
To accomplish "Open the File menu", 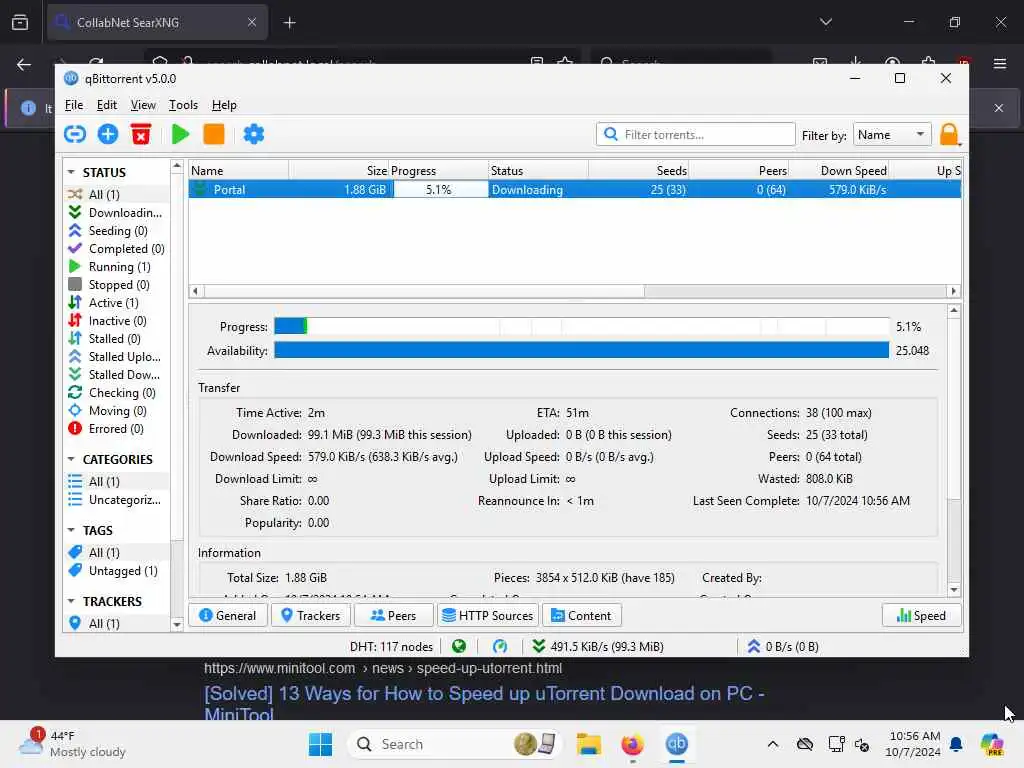I will [74, 105].
